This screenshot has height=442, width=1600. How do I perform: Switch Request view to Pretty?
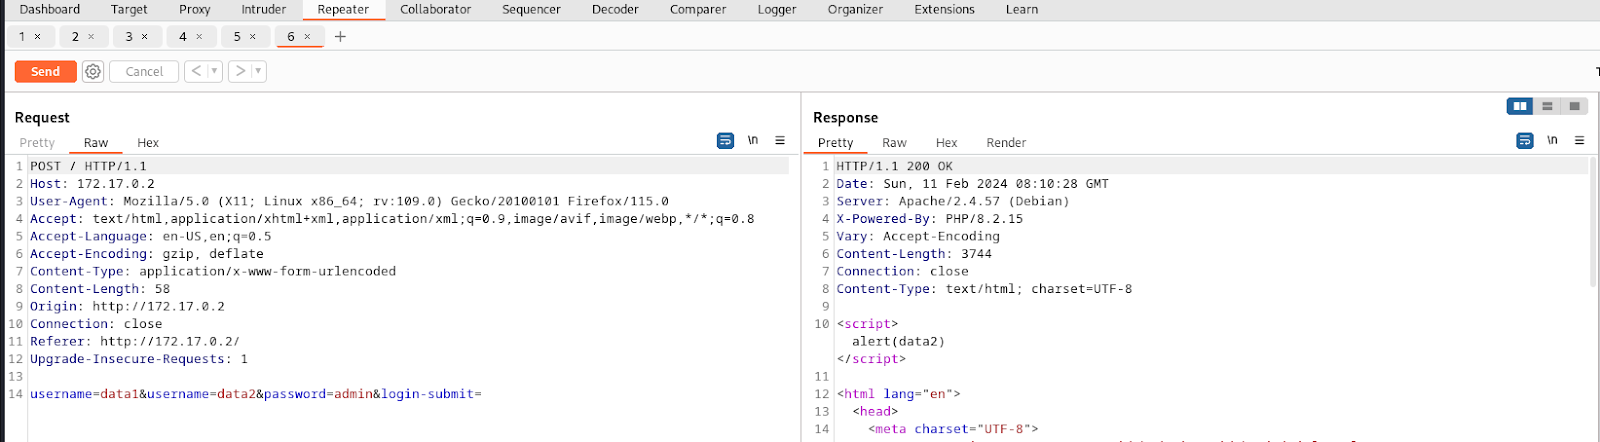(x=37, y=143)
